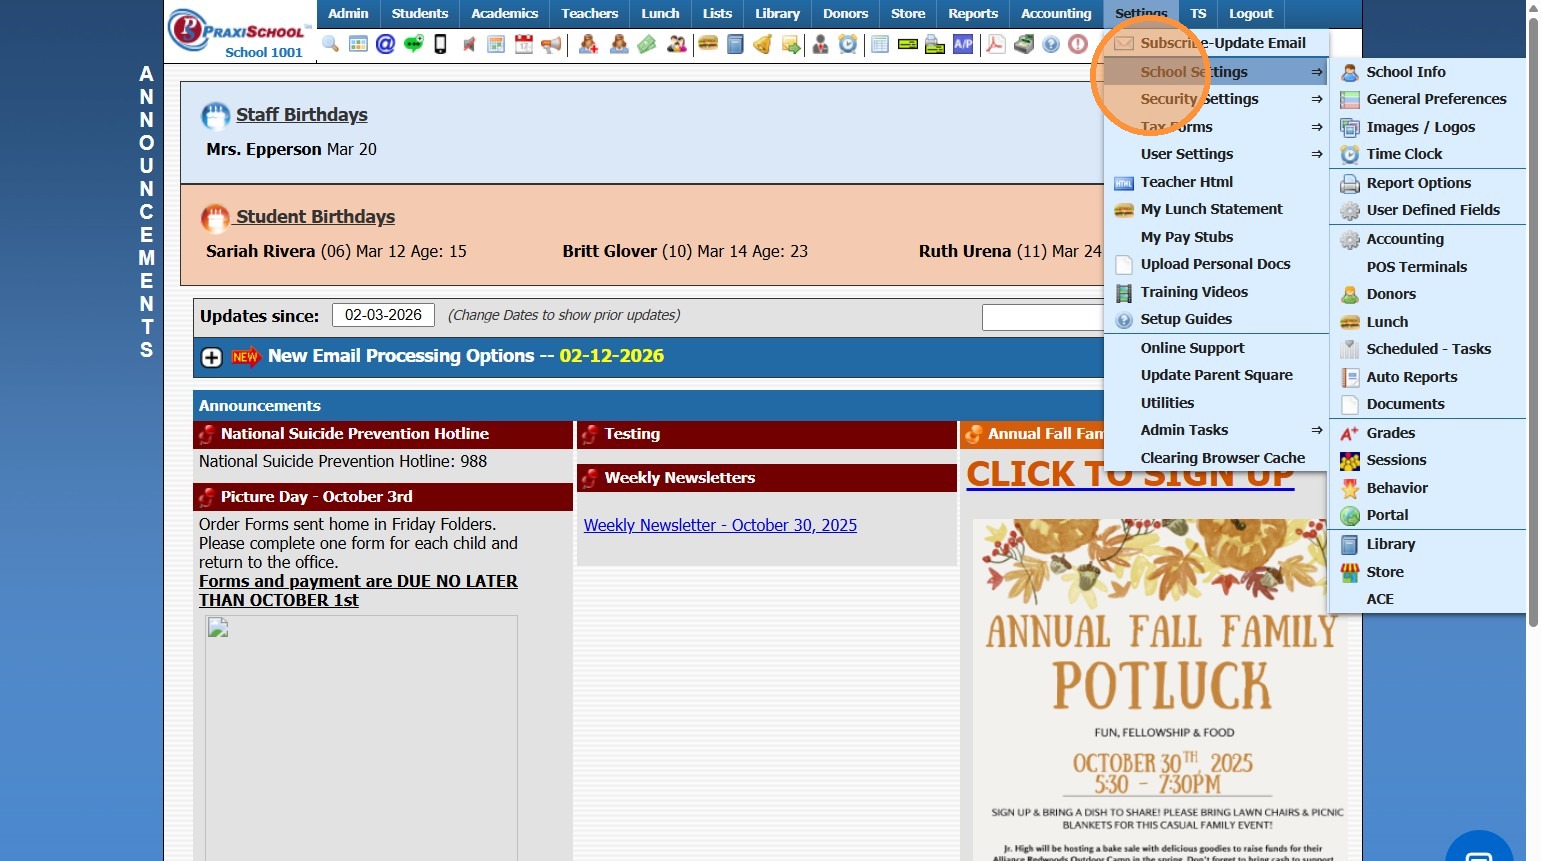
Task: Open Weekly Newsletter - October 30, 2025 link
Action: tap(720, 525)
